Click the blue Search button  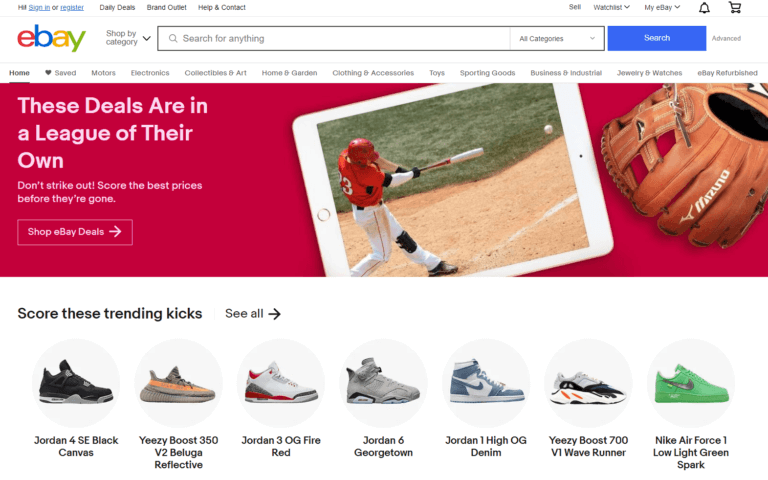tap(656, 38)
